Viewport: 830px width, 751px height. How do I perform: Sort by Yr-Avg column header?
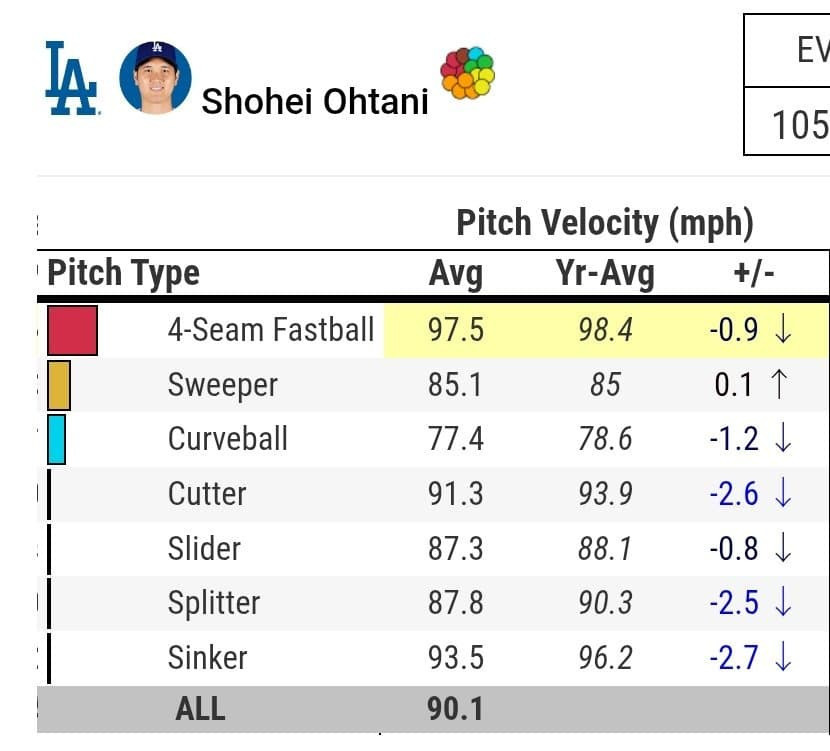[605, 273]
